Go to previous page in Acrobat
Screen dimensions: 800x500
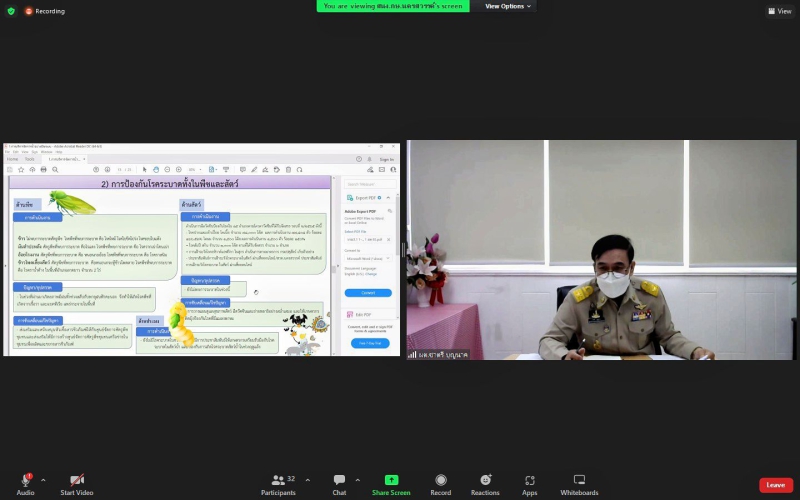pyautogui.click(x=96, y=169)
